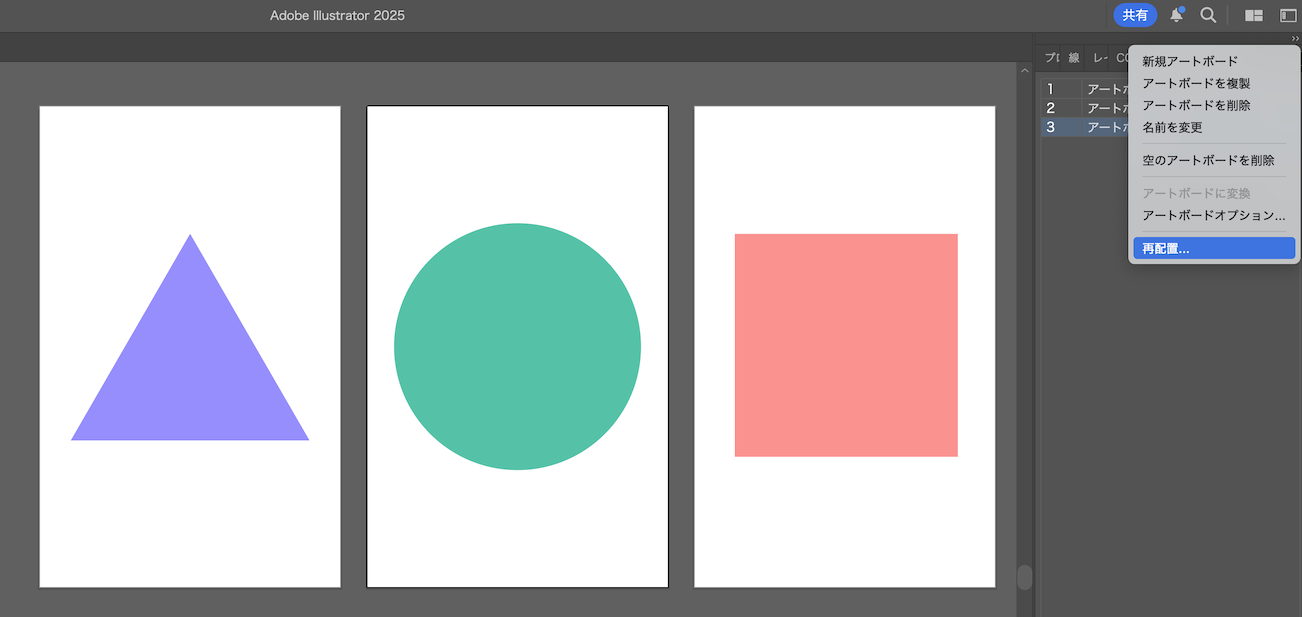Click the green circle on the canvas

tap(517, 346)
